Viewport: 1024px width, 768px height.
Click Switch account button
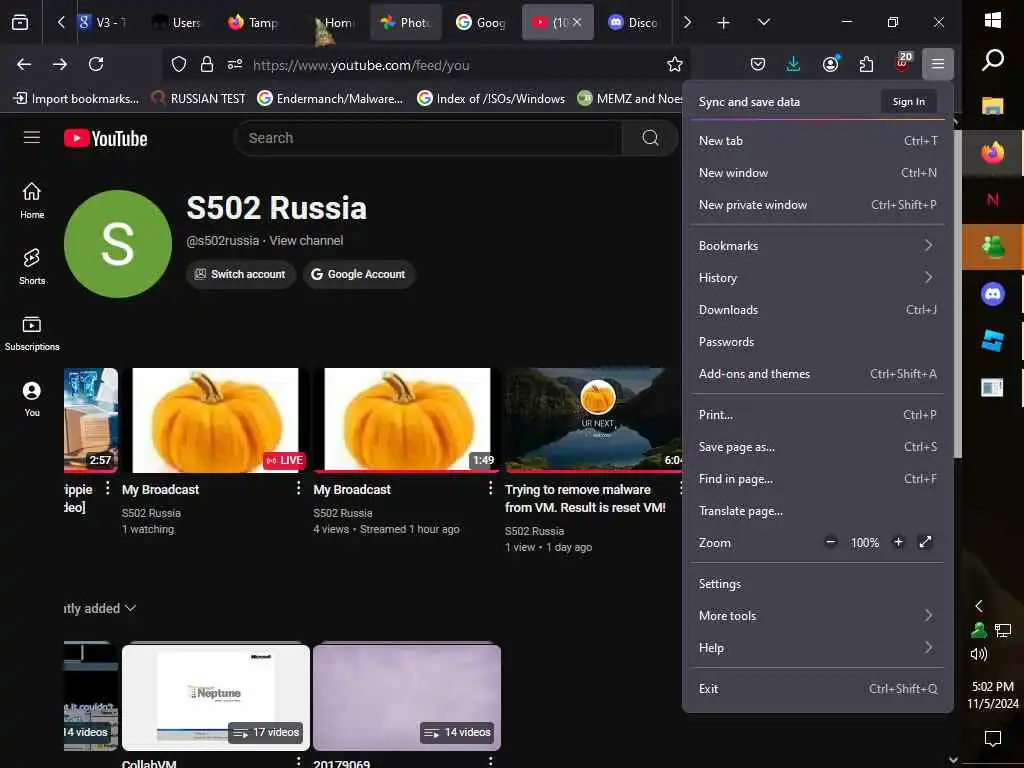click(240, 274)
